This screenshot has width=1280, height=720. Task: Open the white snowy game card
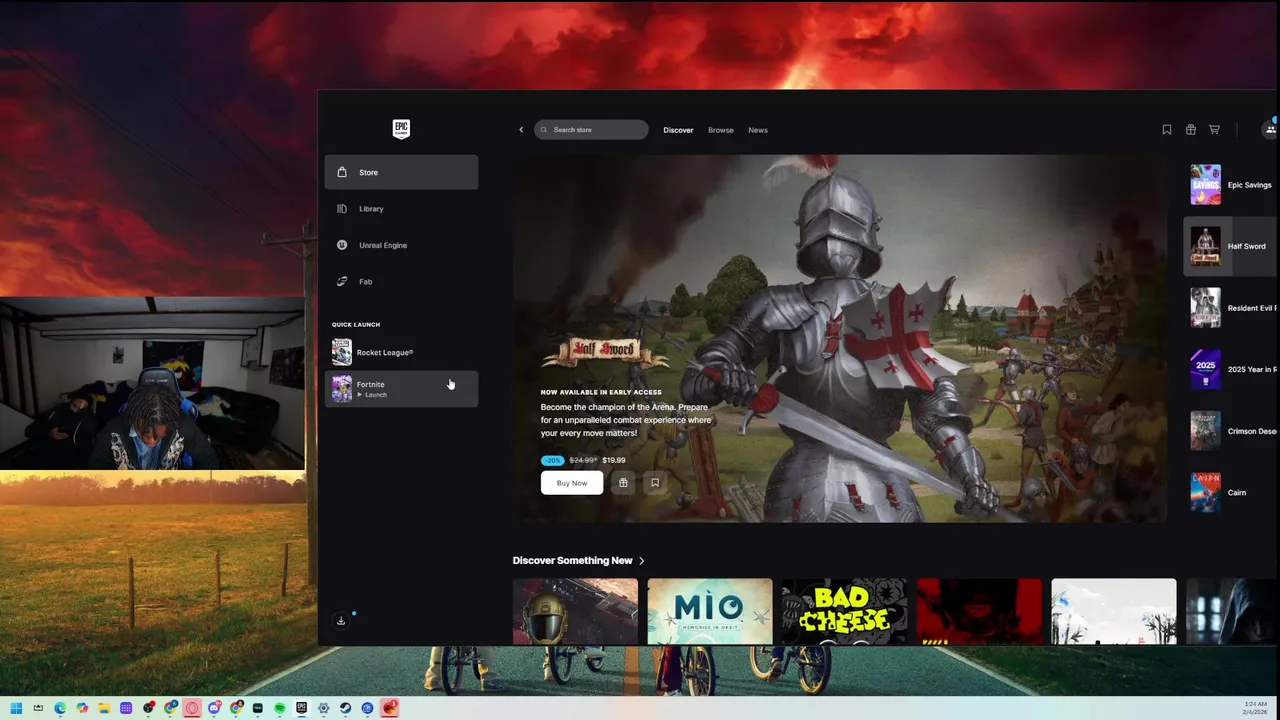click(1114, 611)
